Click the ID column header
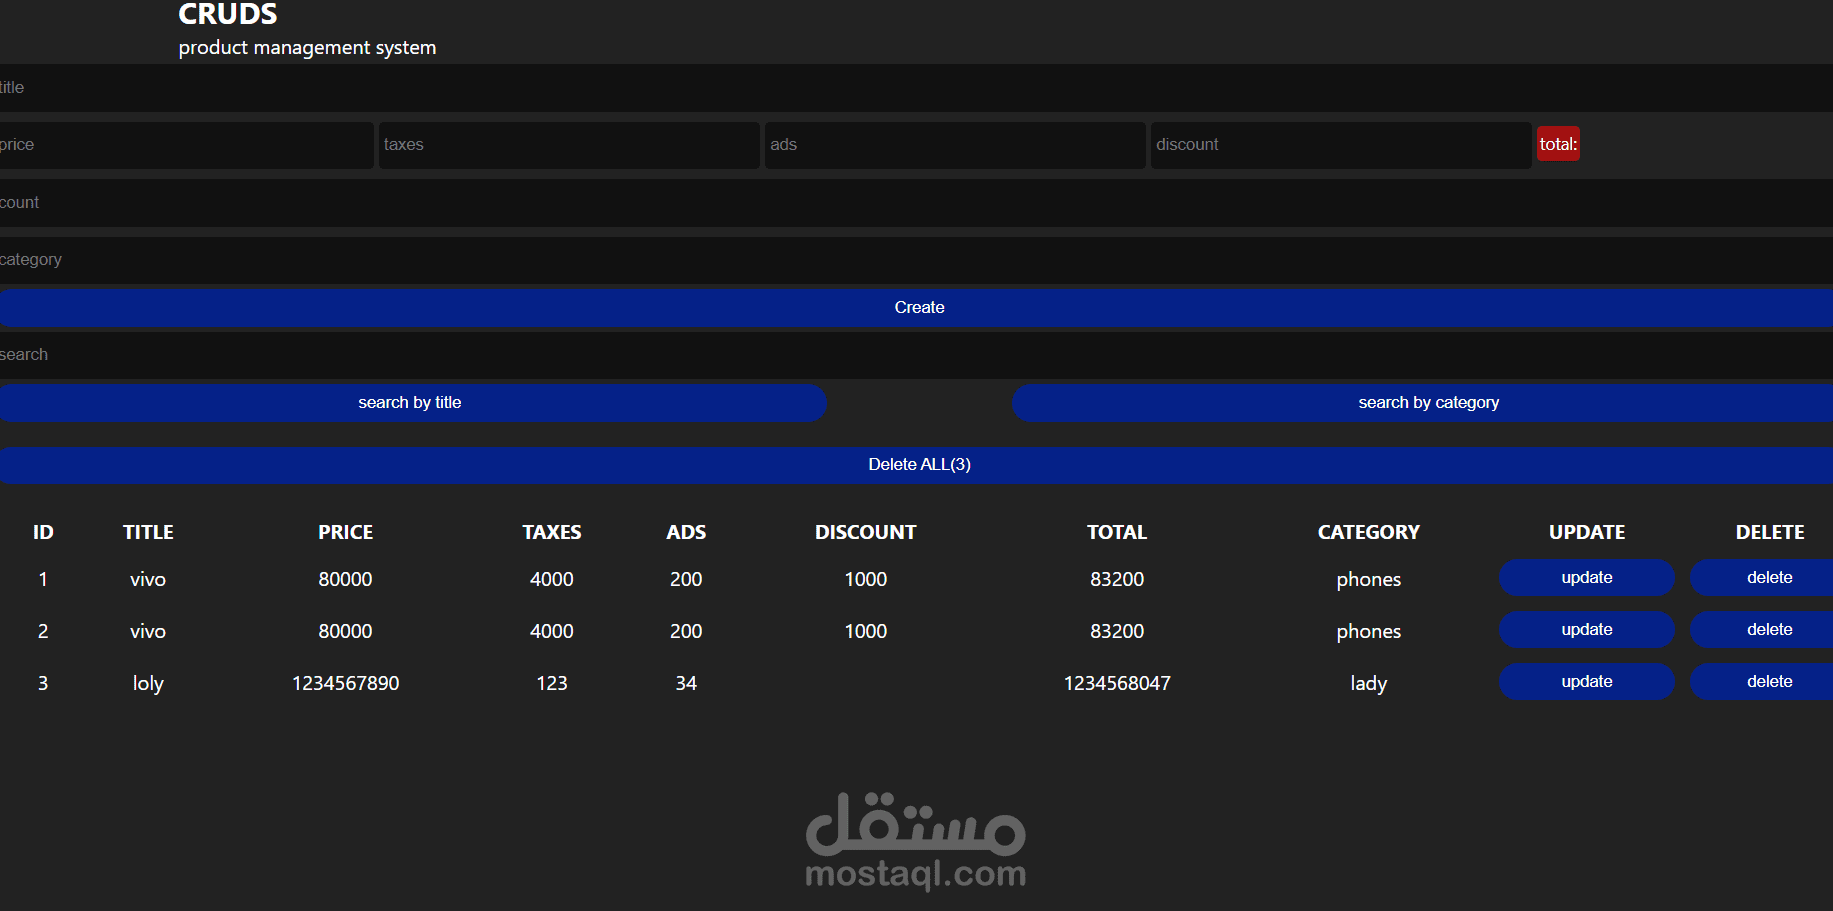The height and width of the screenshot is (911, 1833). pyautogui.click(x=43, y=532)
